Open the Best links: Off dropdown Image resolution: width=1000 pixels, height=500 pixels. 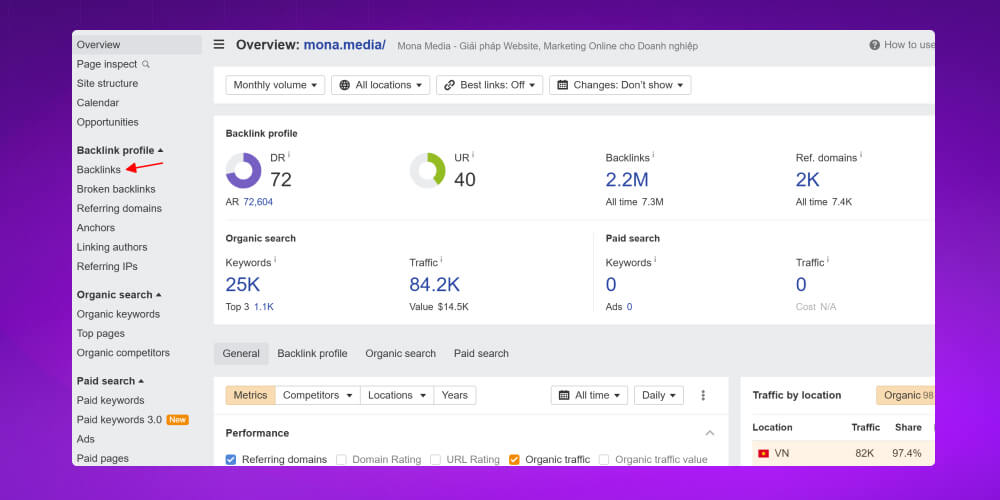point(490,85)
